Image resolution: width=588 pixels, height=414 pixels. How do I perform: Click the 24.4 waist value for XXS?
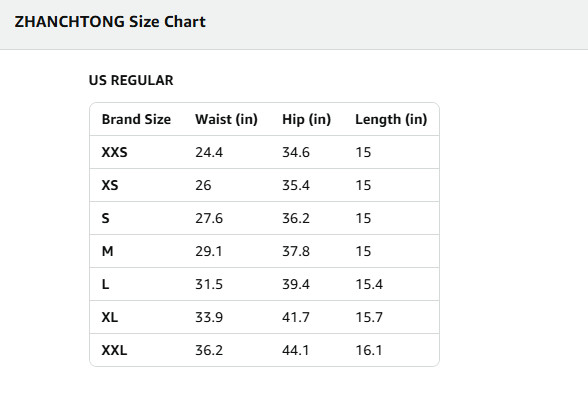209,152
